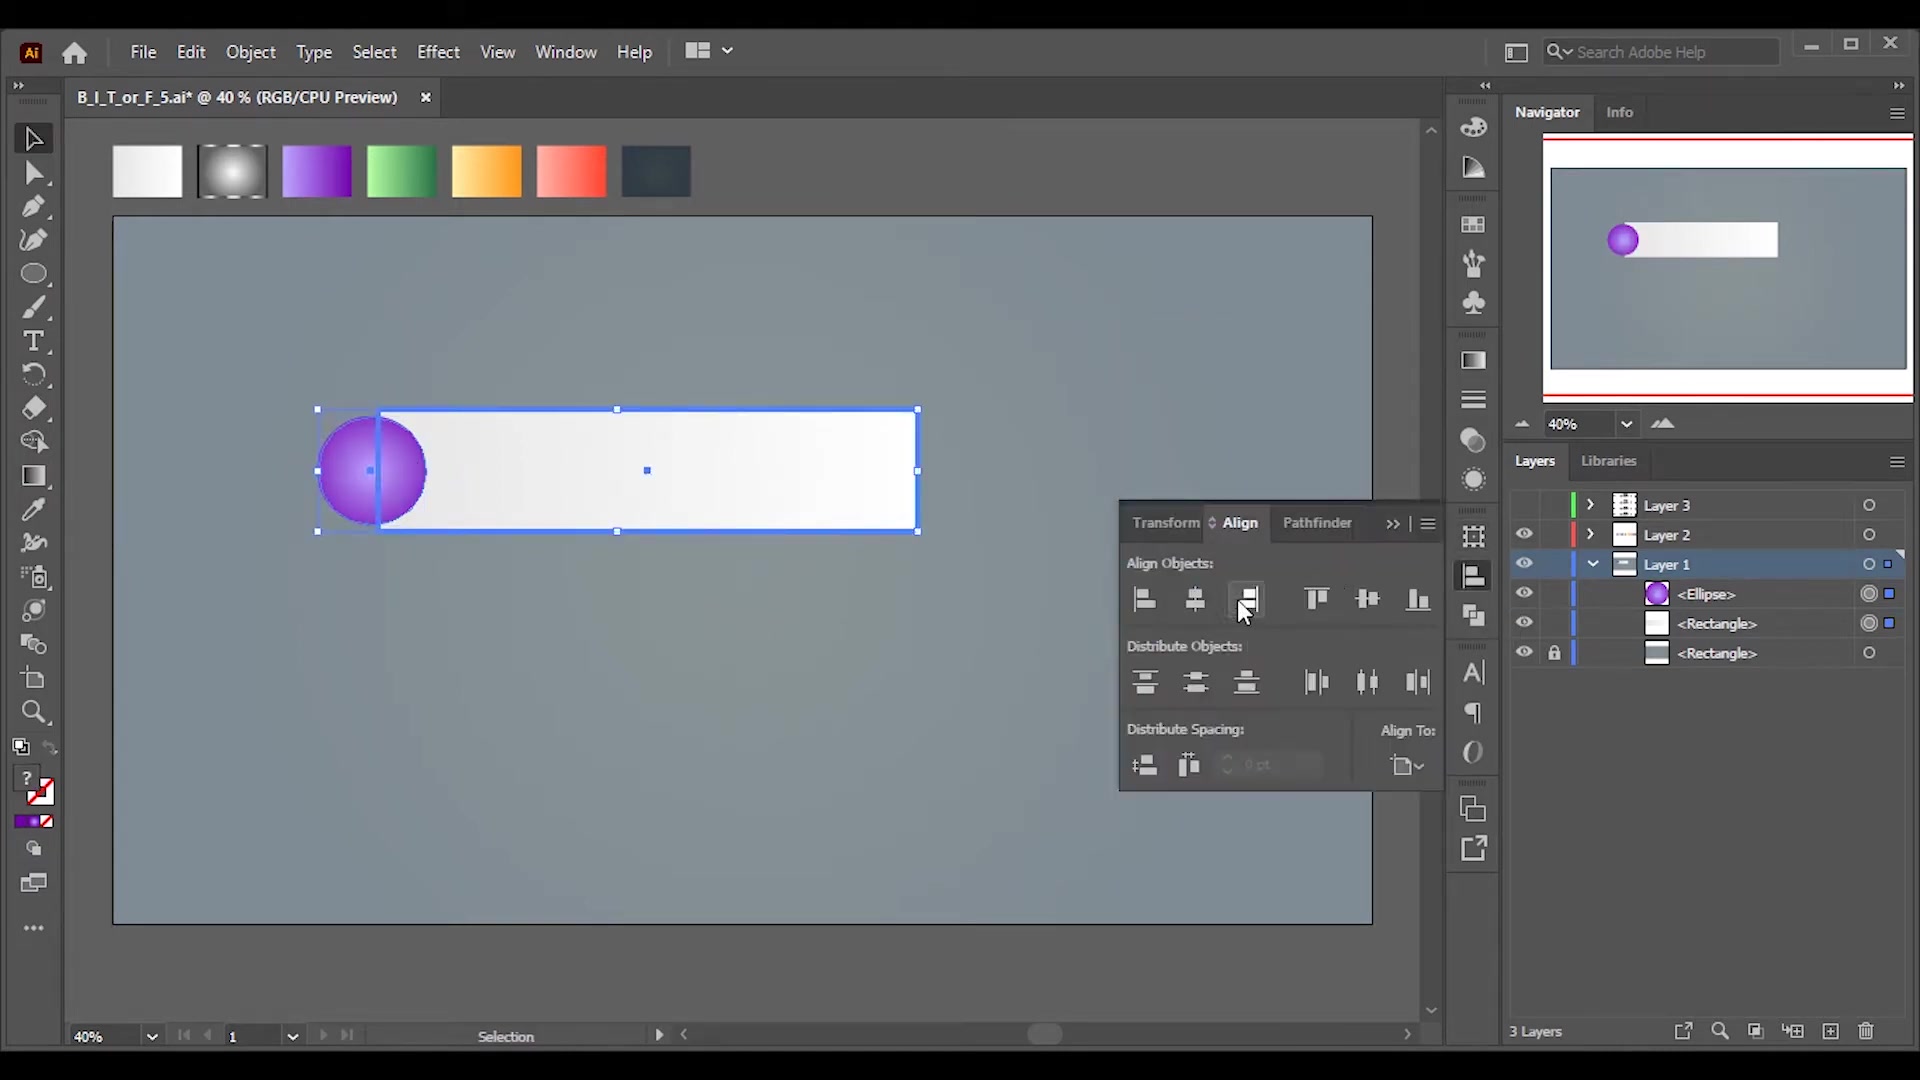Expand Layer 3 in Layers panel

click(x=1591, y=505)
